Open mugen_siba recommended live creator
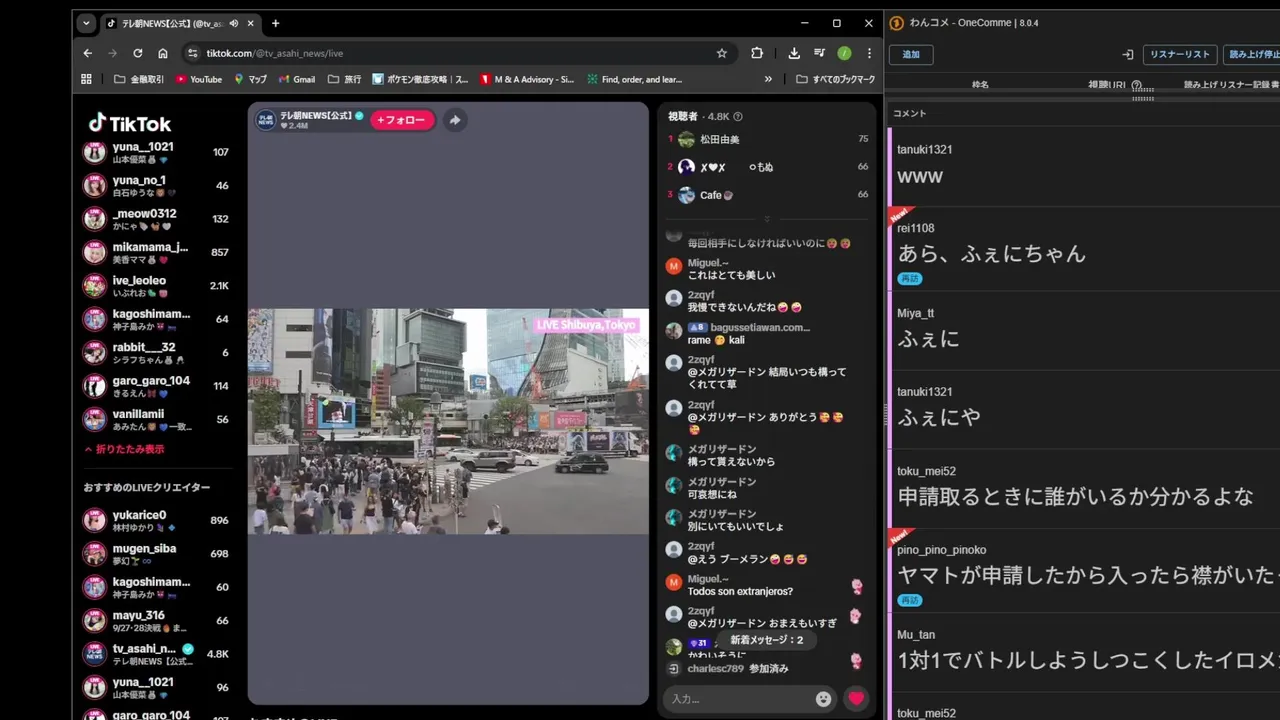The image size is (1280, 720). click(157, 553)
